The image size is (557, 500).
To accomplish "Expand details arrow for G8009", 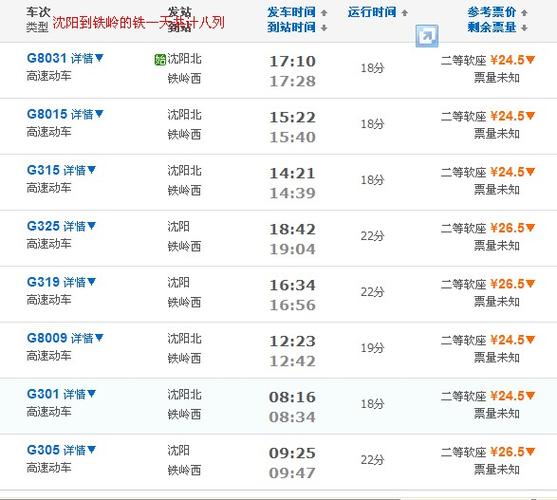I will pos(99,338).
